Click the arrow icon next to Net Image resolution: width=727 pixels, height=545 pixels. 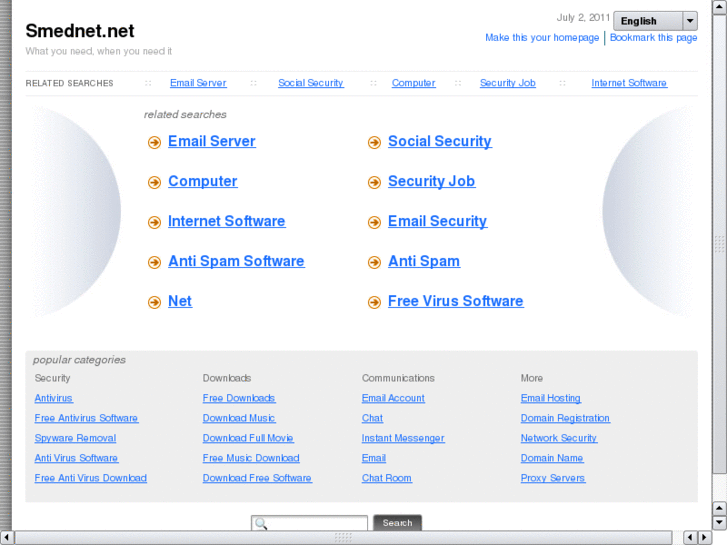154,303
